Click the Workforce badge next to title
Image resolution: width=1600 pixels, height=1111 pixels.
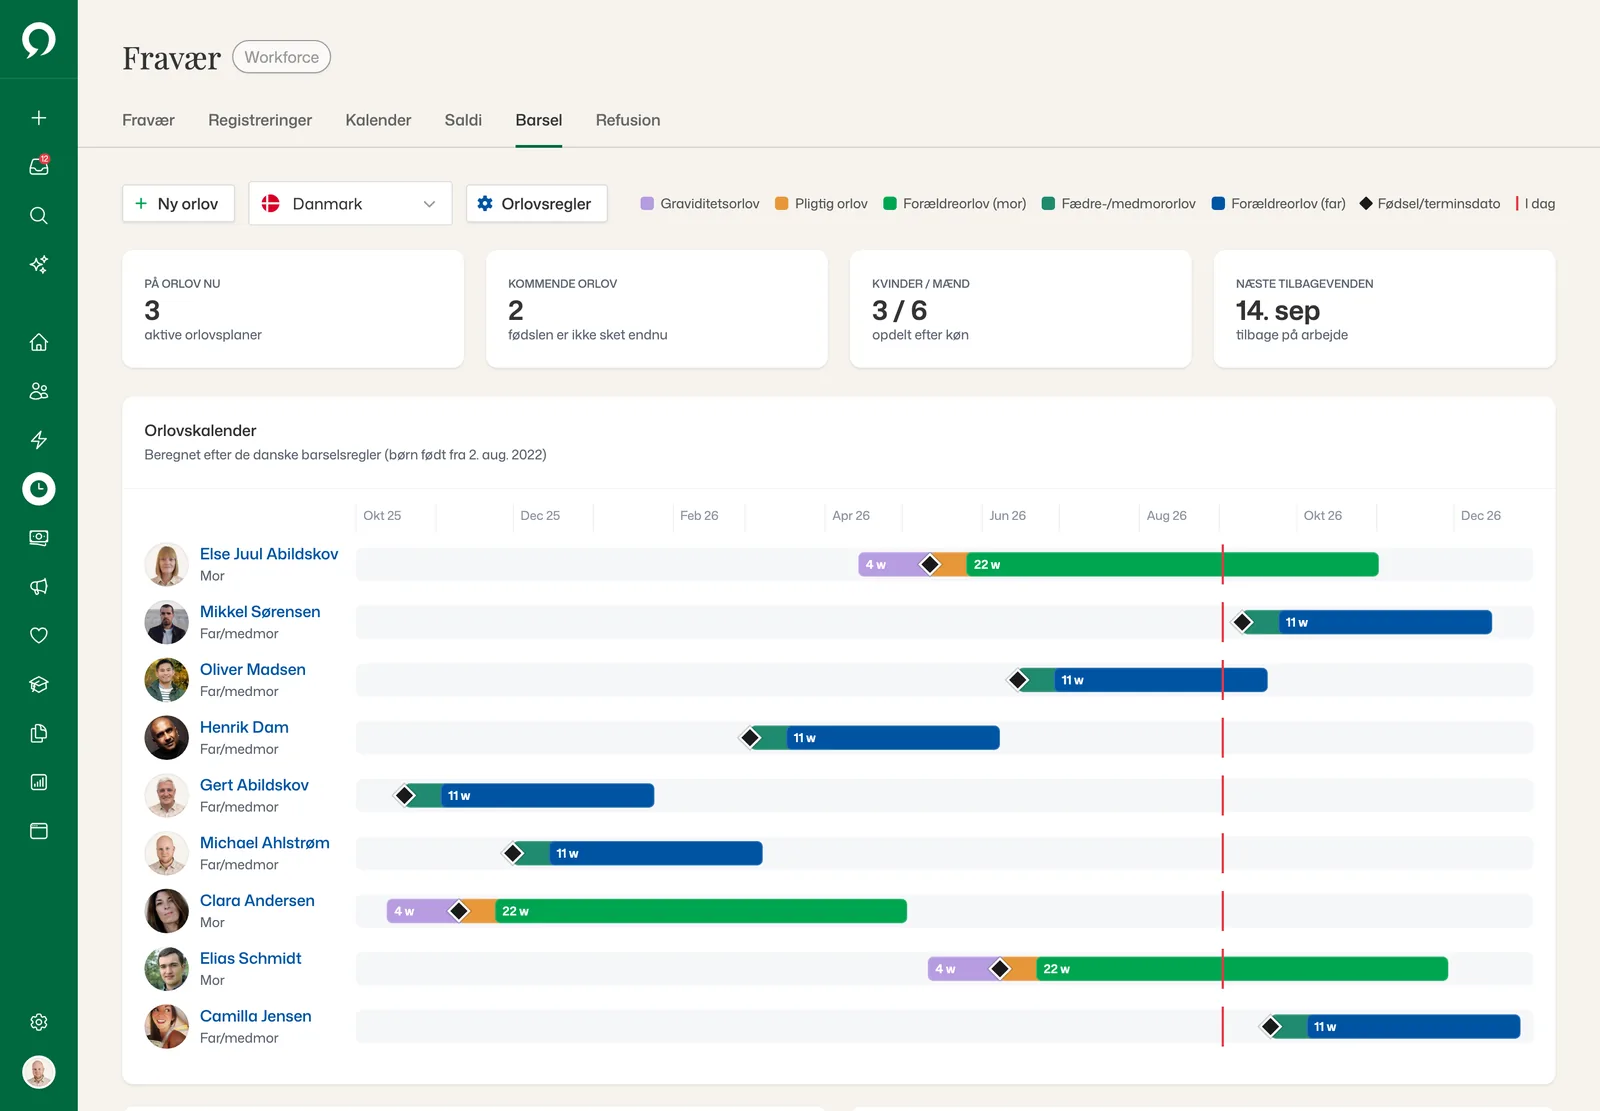click(x=281, y=57)
